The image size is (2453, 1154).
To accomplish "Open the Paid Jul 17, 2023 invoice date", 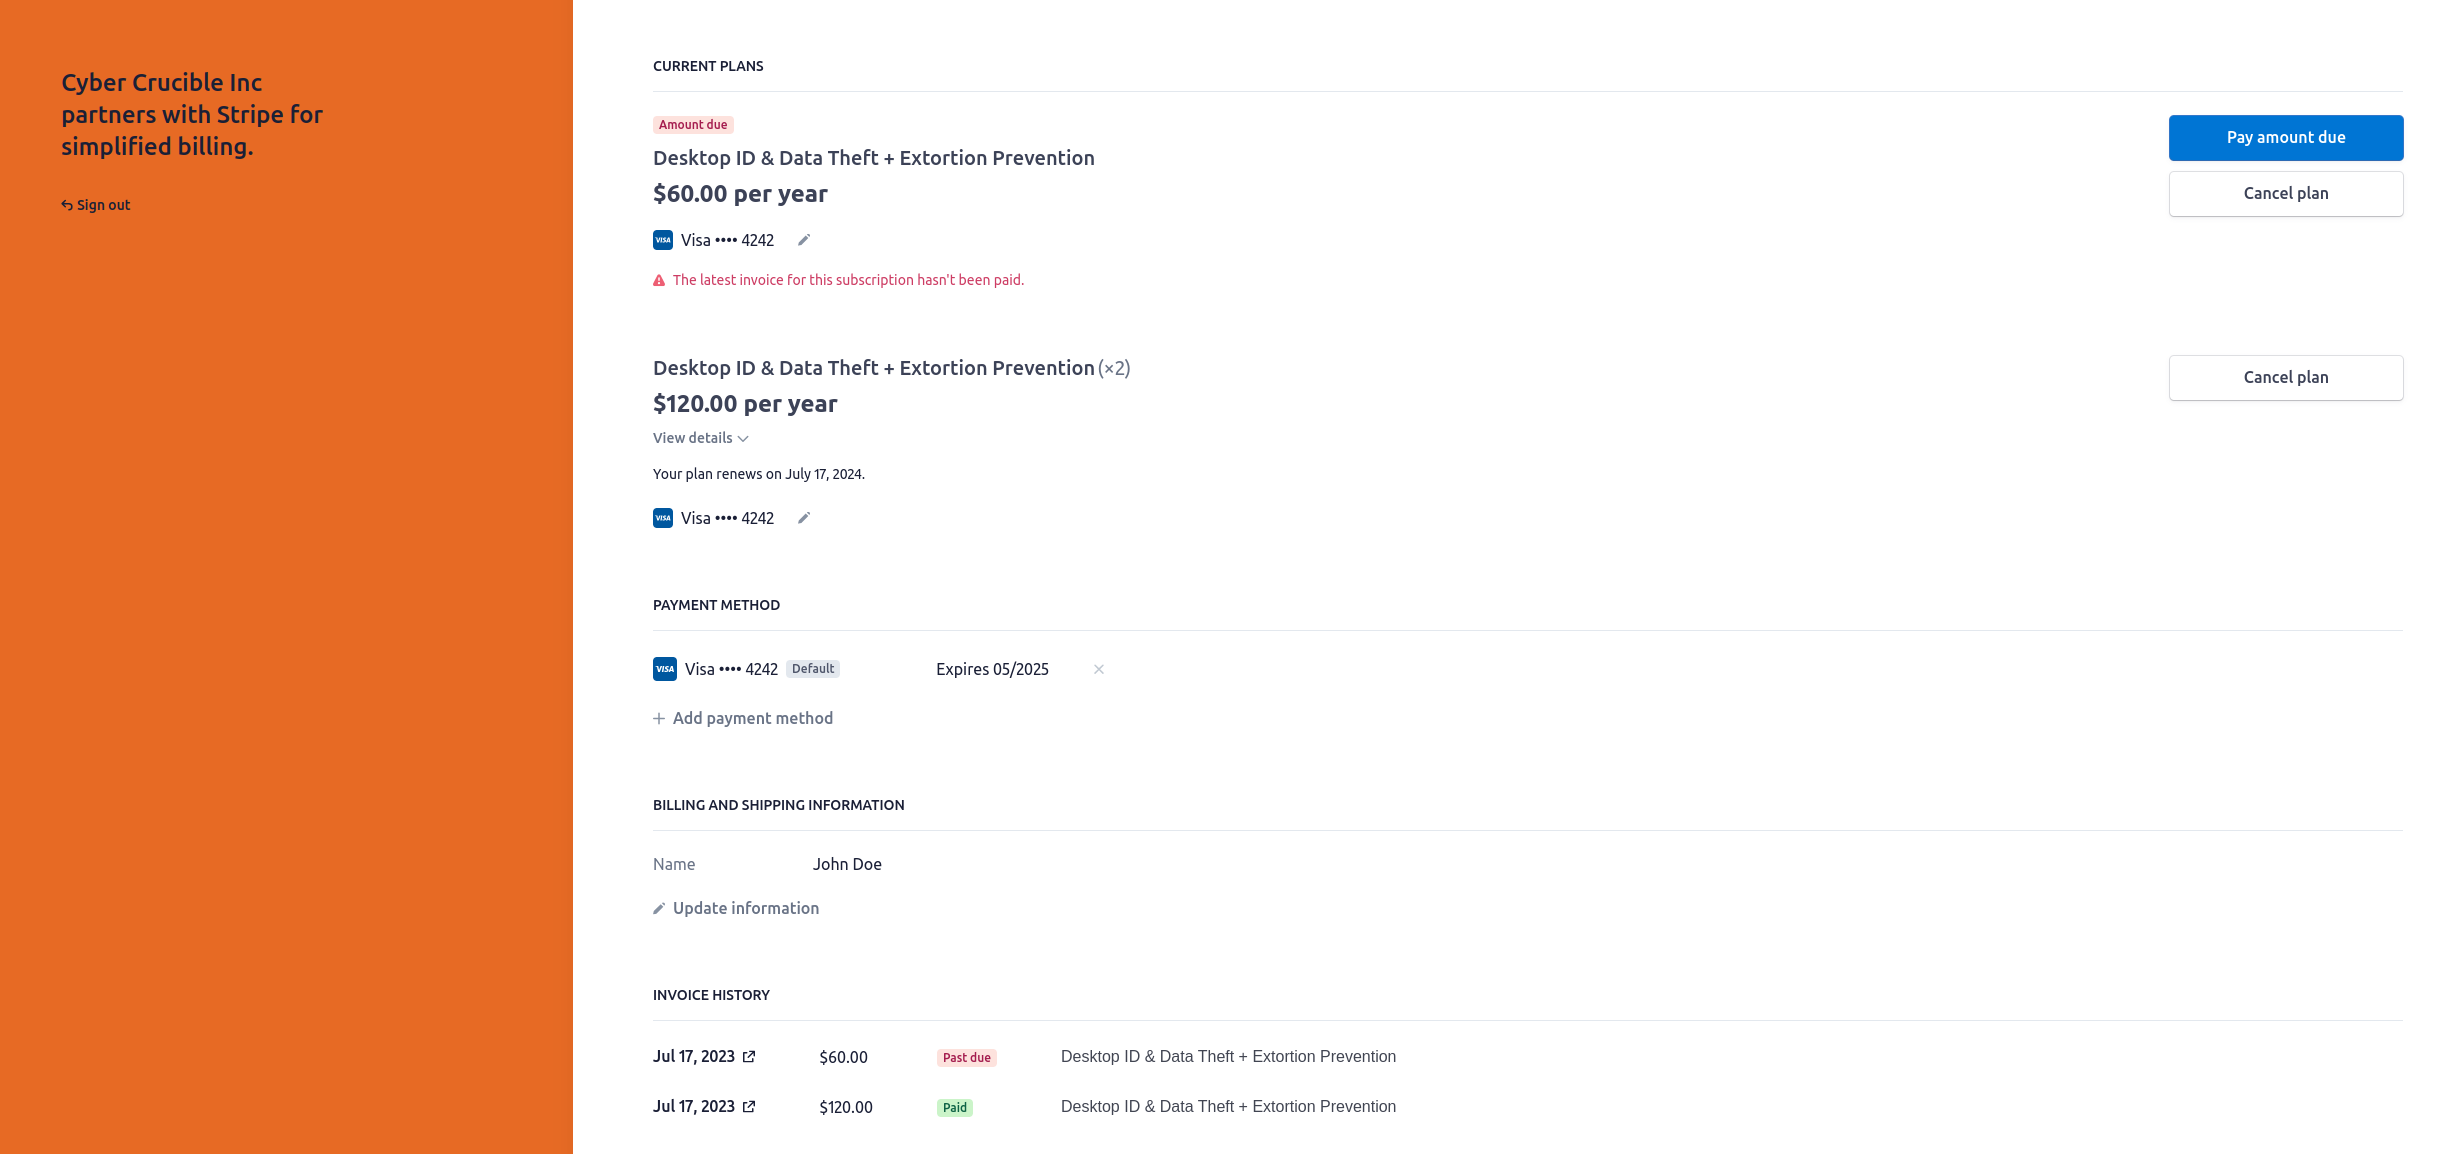I will click(694, 1106).
